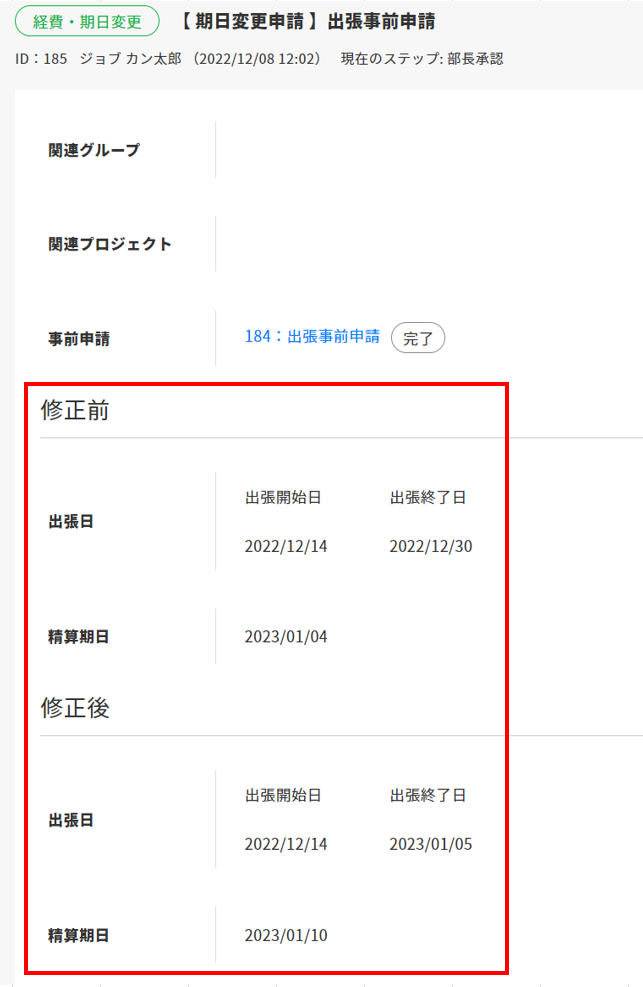Select the 関連プロジェクト field label

[x=110, y=244]
